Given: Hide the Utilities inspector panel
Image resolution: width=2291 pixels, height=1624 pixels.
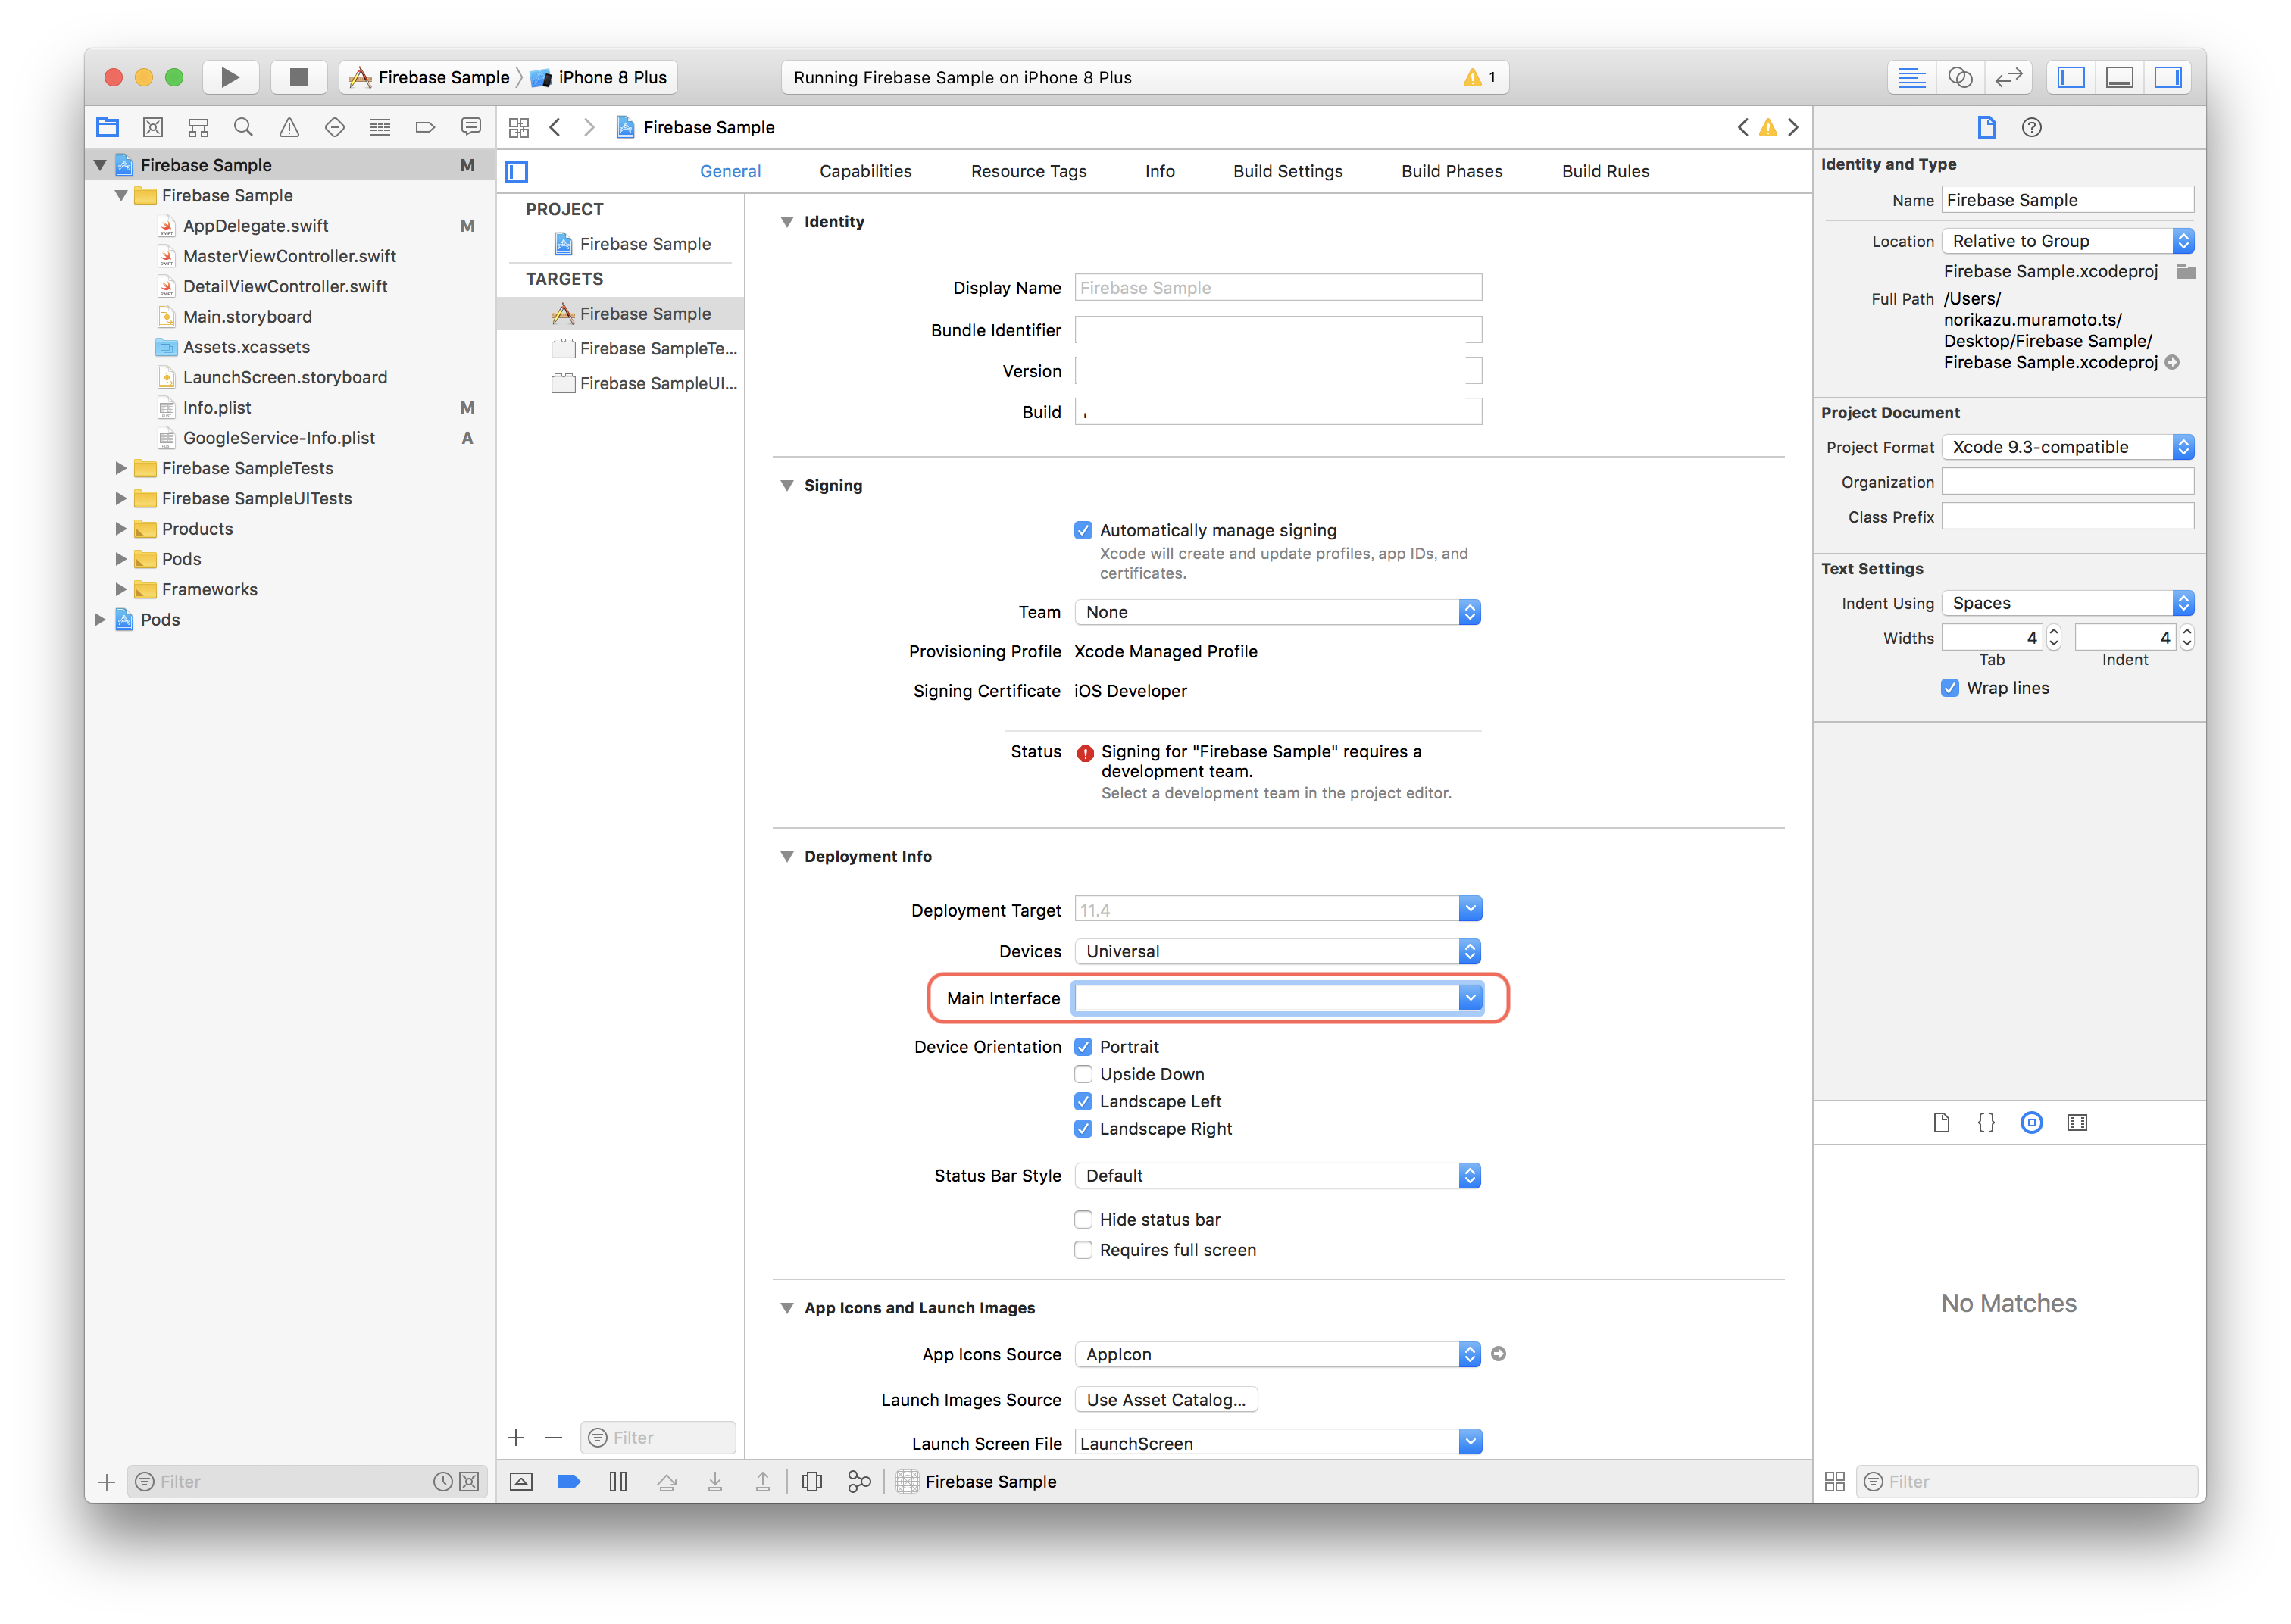Looking at the screenshot, I should (2168, 77).
